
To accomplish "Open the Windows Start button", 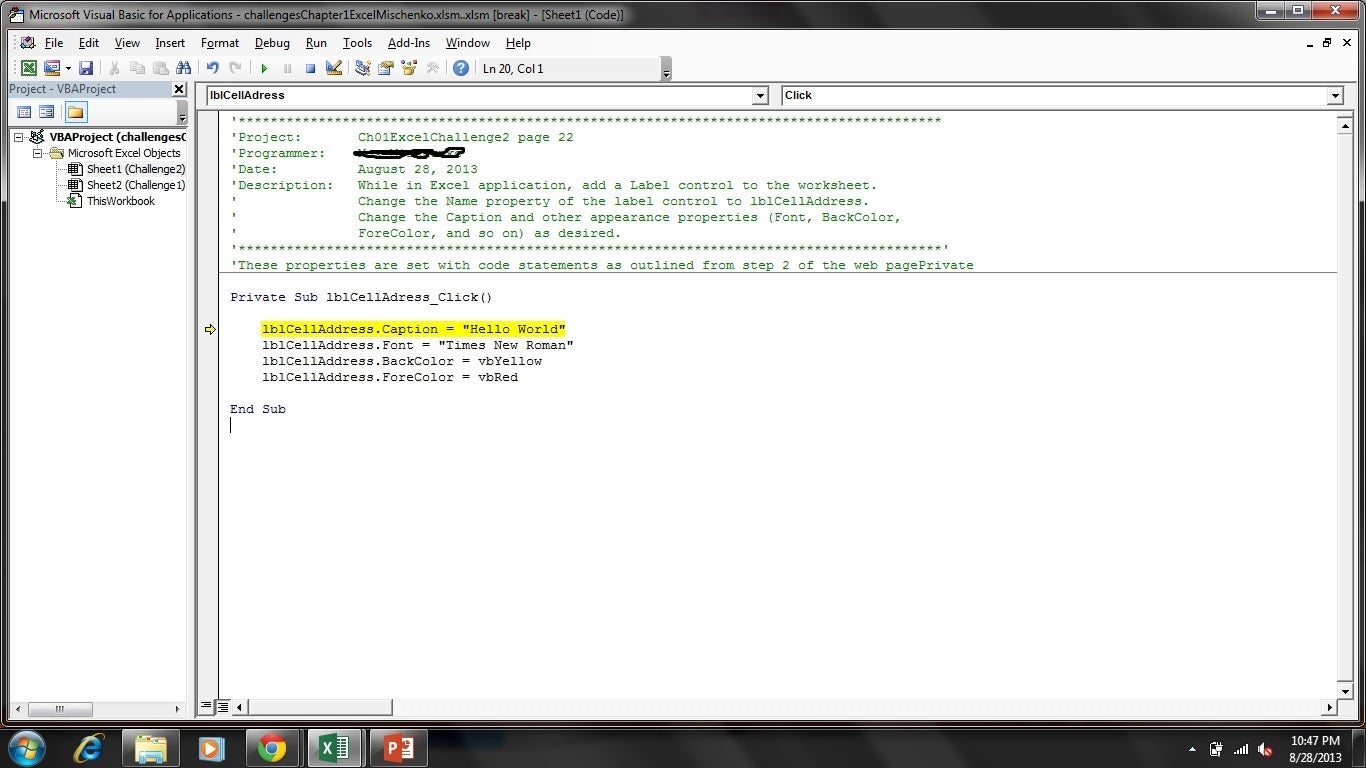I will click(x=26, y=747).
